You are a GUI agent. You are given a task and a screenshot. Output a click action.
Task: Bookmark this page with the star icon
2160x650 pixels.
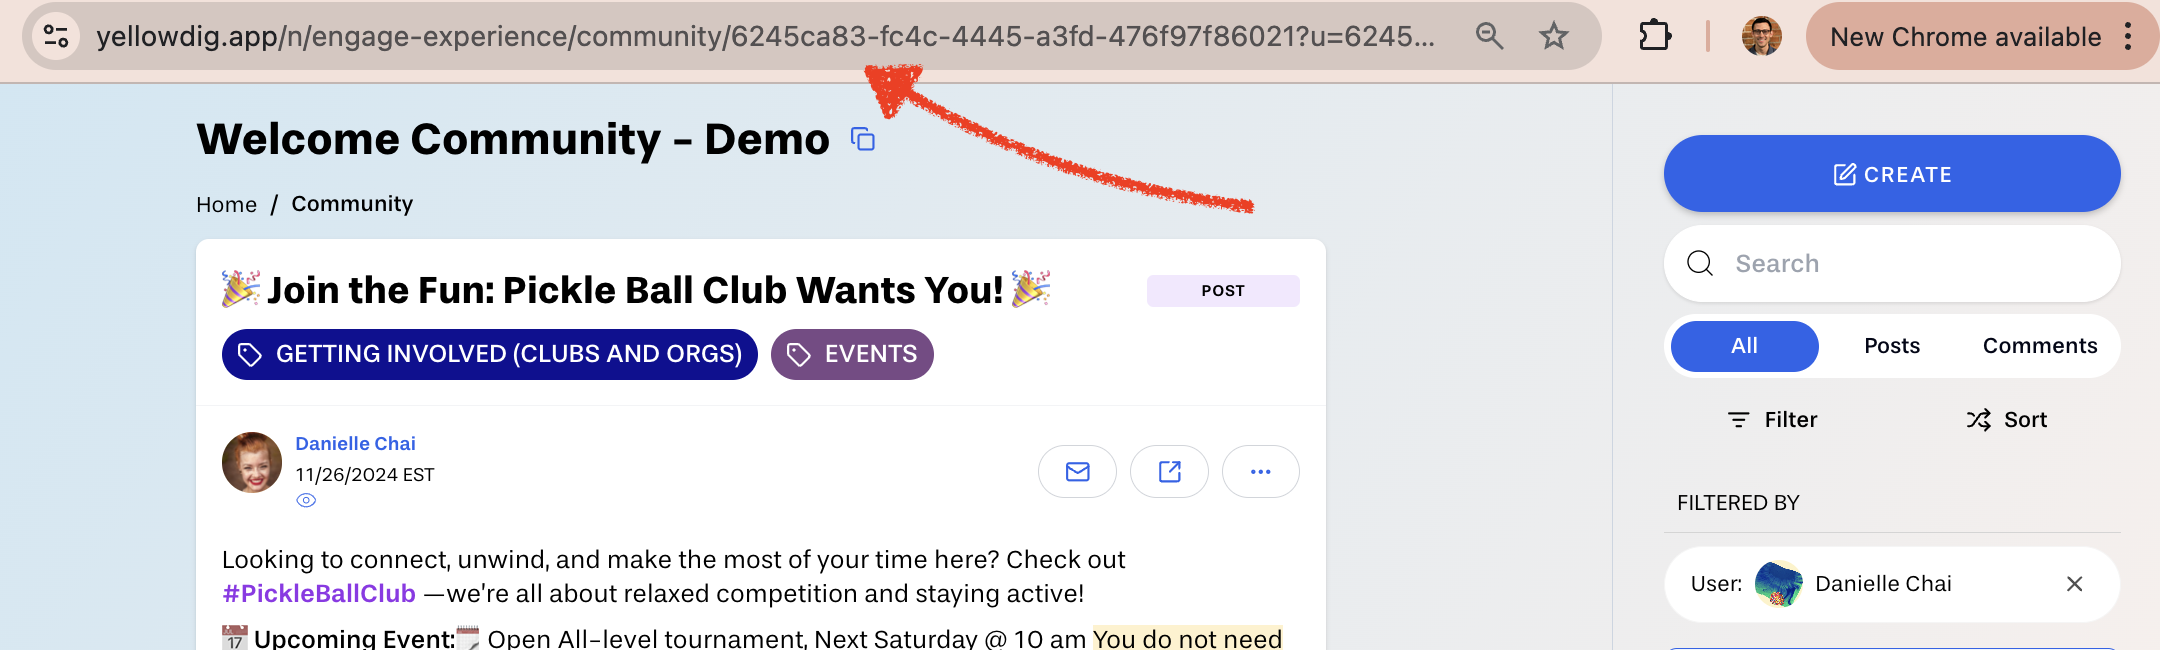tap(1553, 37)
